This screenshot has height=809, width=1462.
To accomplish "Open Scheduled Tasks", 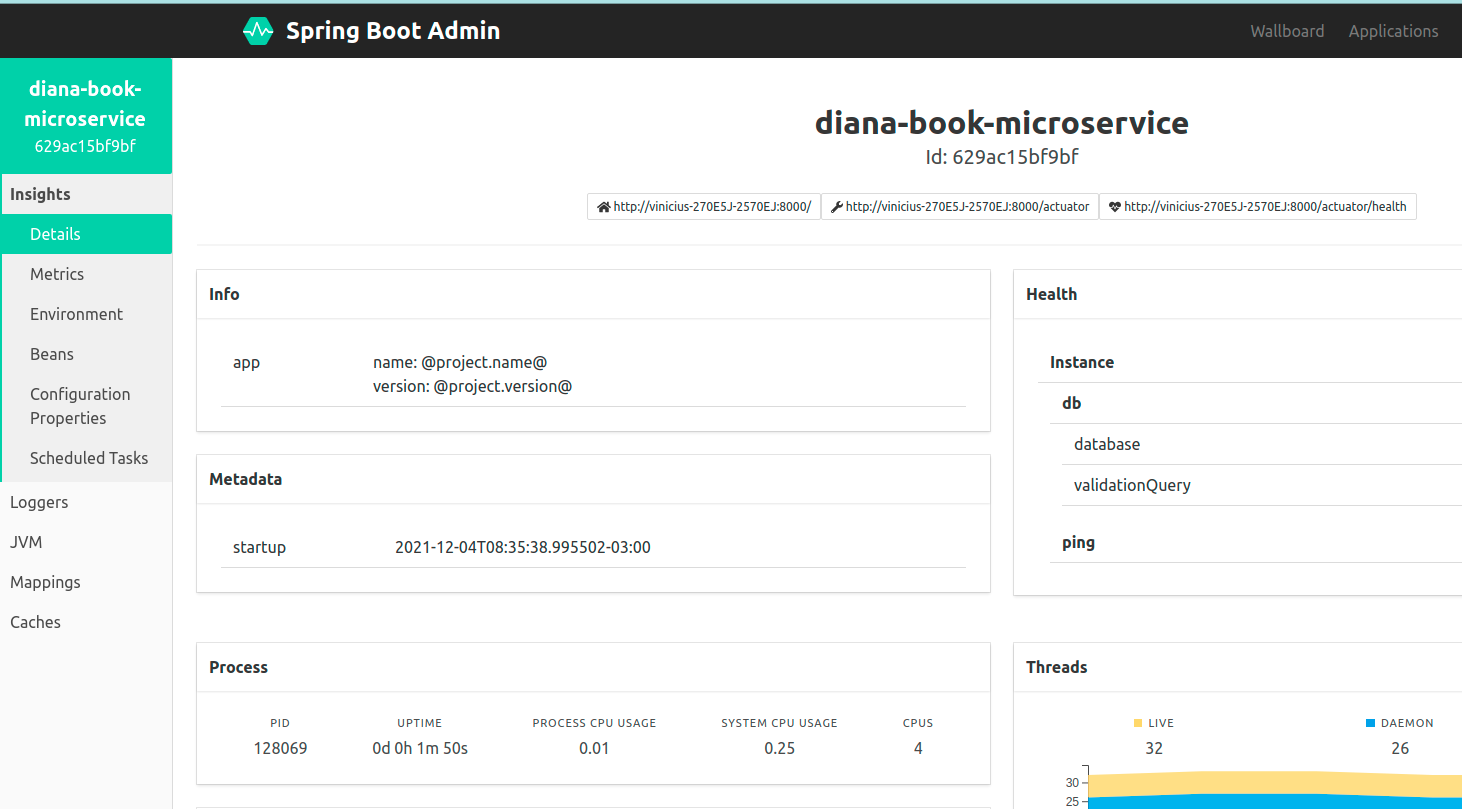I will tap(86, 458).
